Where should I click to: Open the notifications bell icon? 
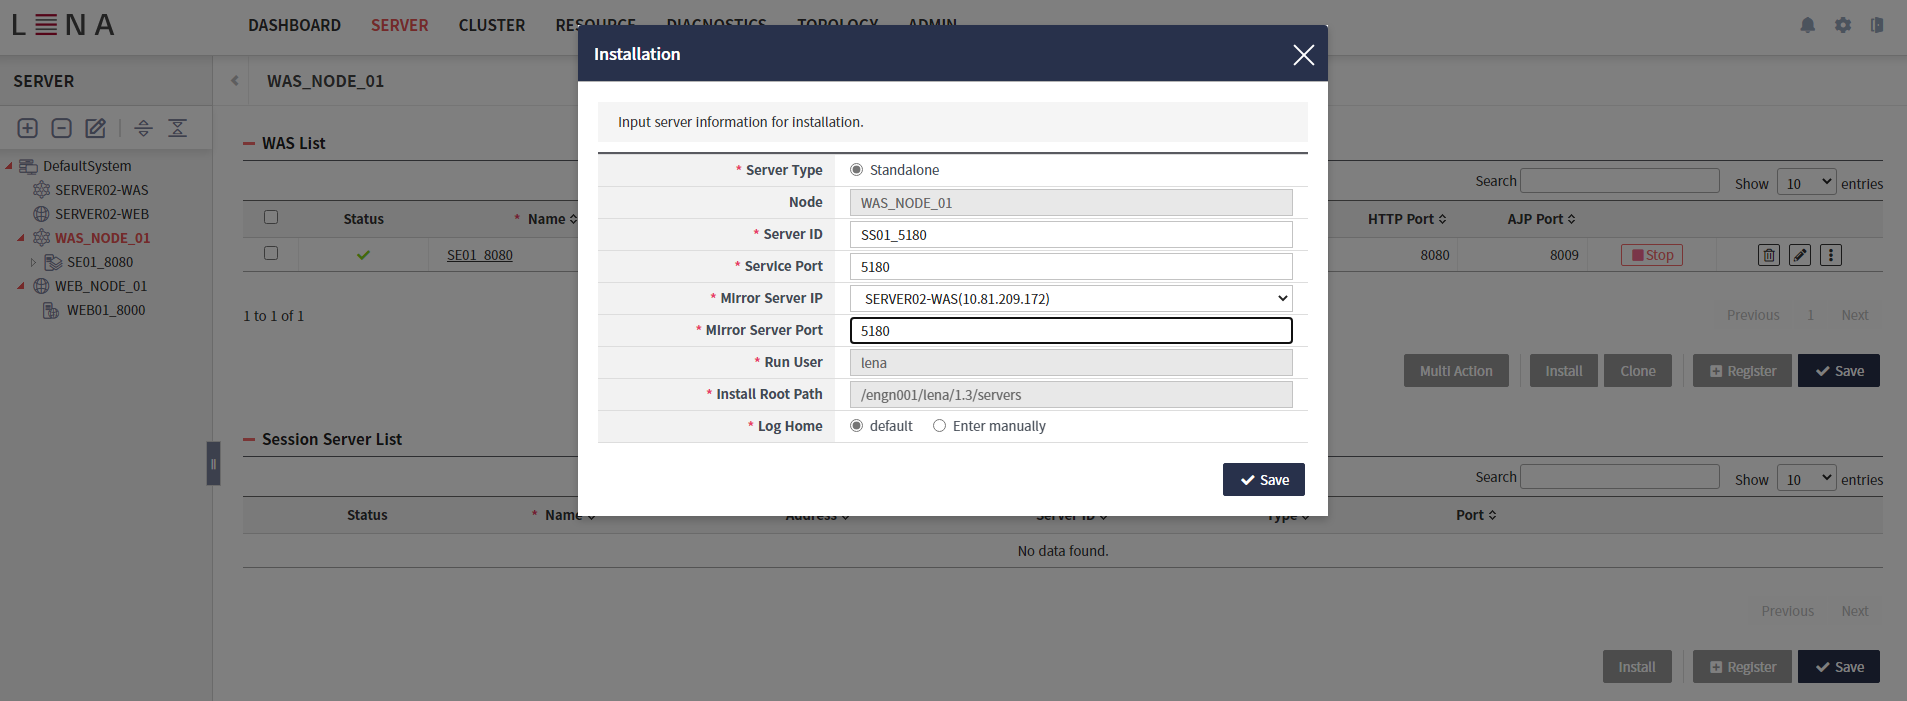1807,25
